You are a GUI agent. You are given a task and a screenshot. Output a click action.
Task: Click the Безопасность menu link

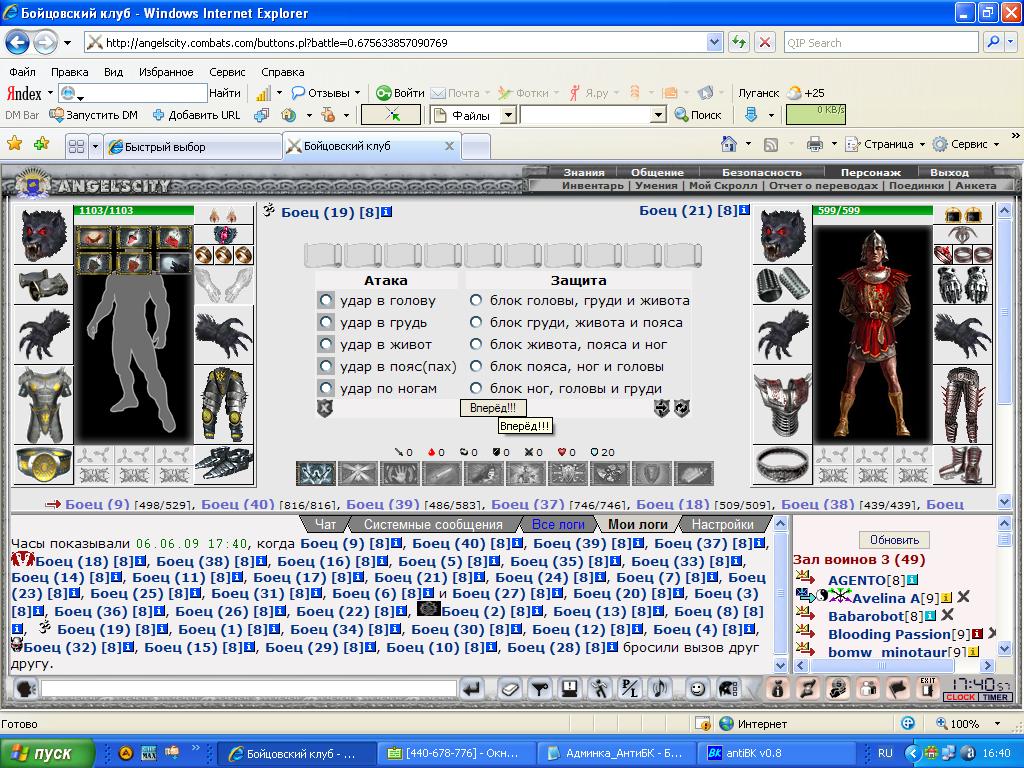pyautogui.click(x=761, y=172)
